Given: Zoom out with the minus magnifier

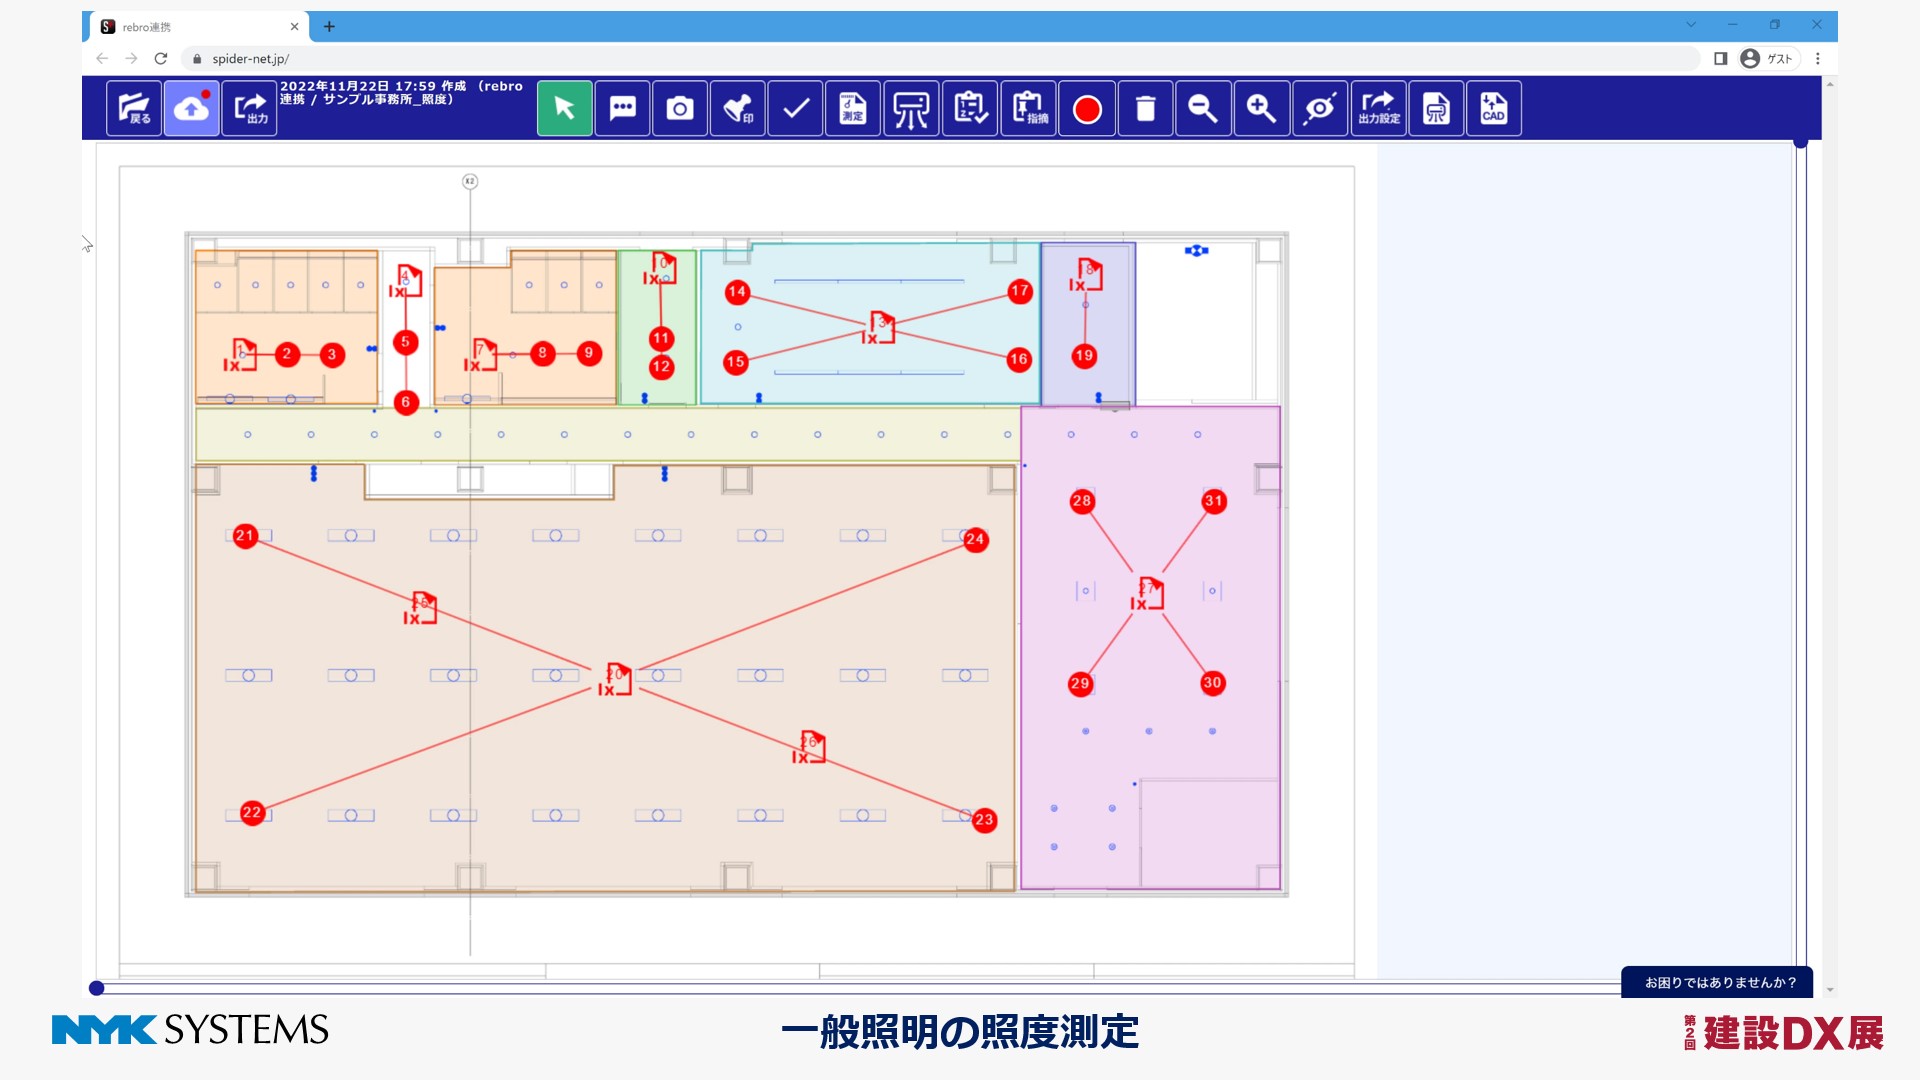Looking at the screenshot, I should (1203, 108).
